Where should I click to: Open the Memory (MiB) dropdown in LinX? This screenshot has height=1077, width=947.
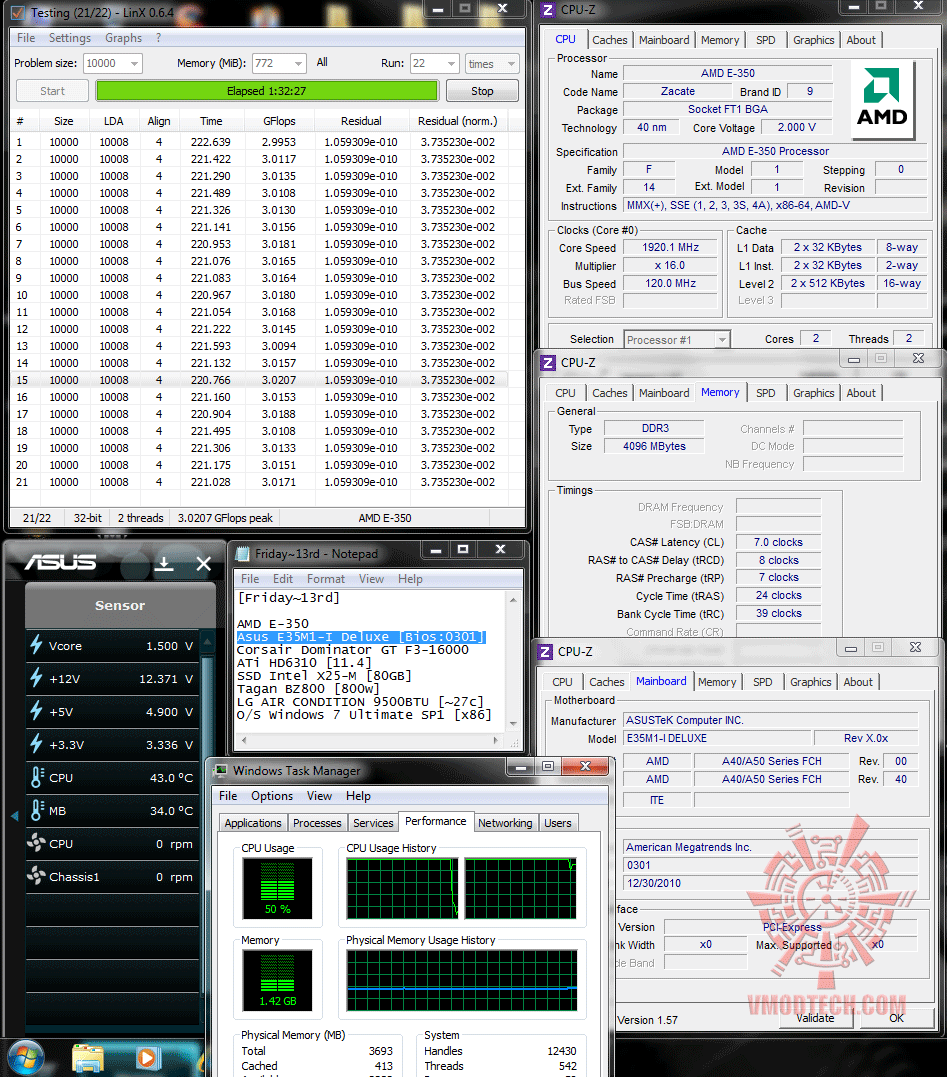(x=298, y=64)
